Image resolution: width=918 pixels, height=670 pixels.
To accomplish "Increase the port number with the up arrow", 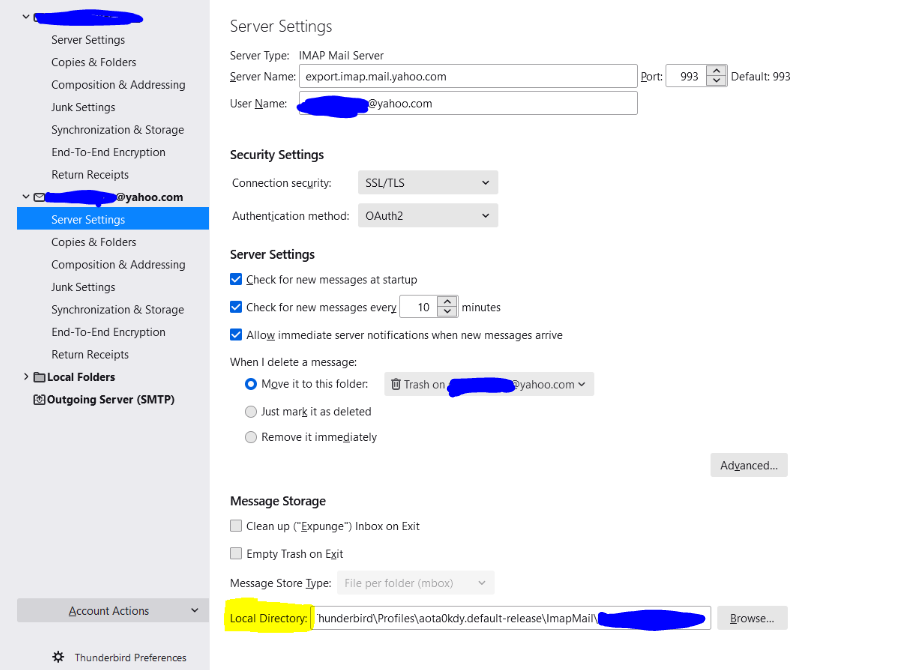I will 717,71.
